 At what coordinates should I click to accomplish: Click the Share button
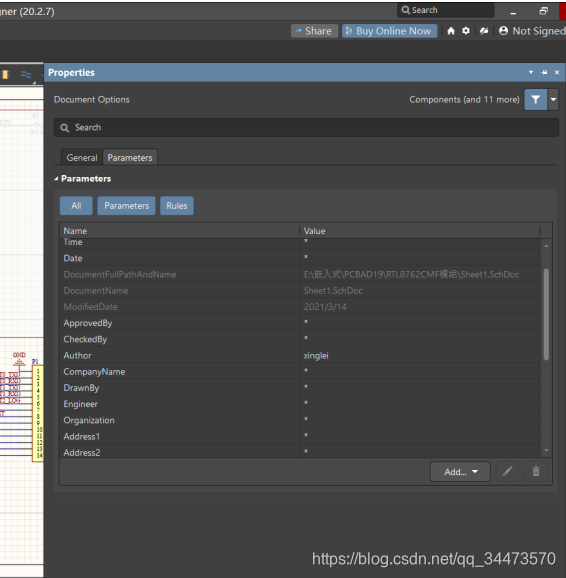(314, 31)
